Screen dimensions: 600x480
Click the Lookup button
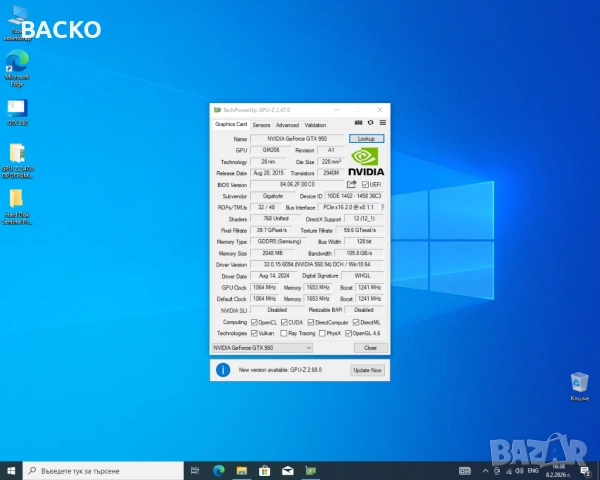pos(365,139)
